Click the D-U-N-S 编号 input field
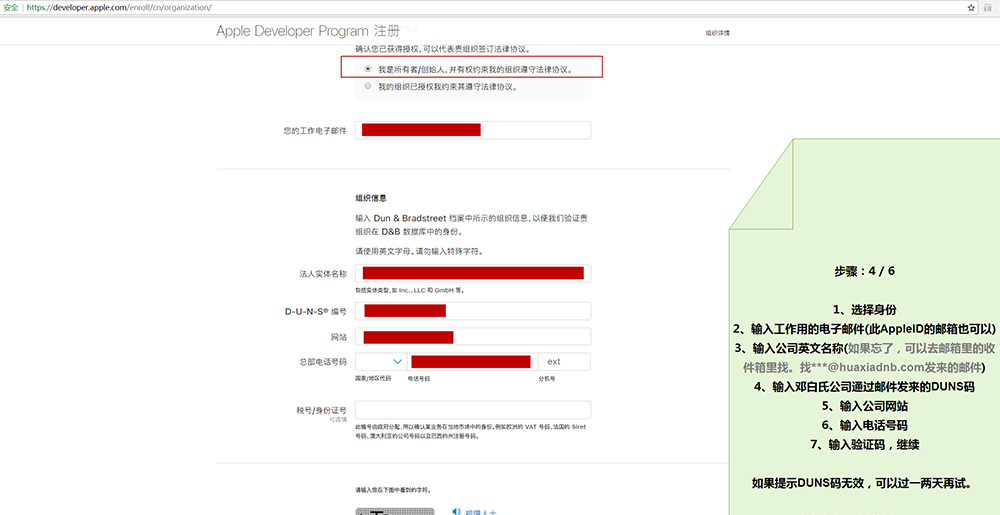The image size is (1000, 515). (472, 311)
